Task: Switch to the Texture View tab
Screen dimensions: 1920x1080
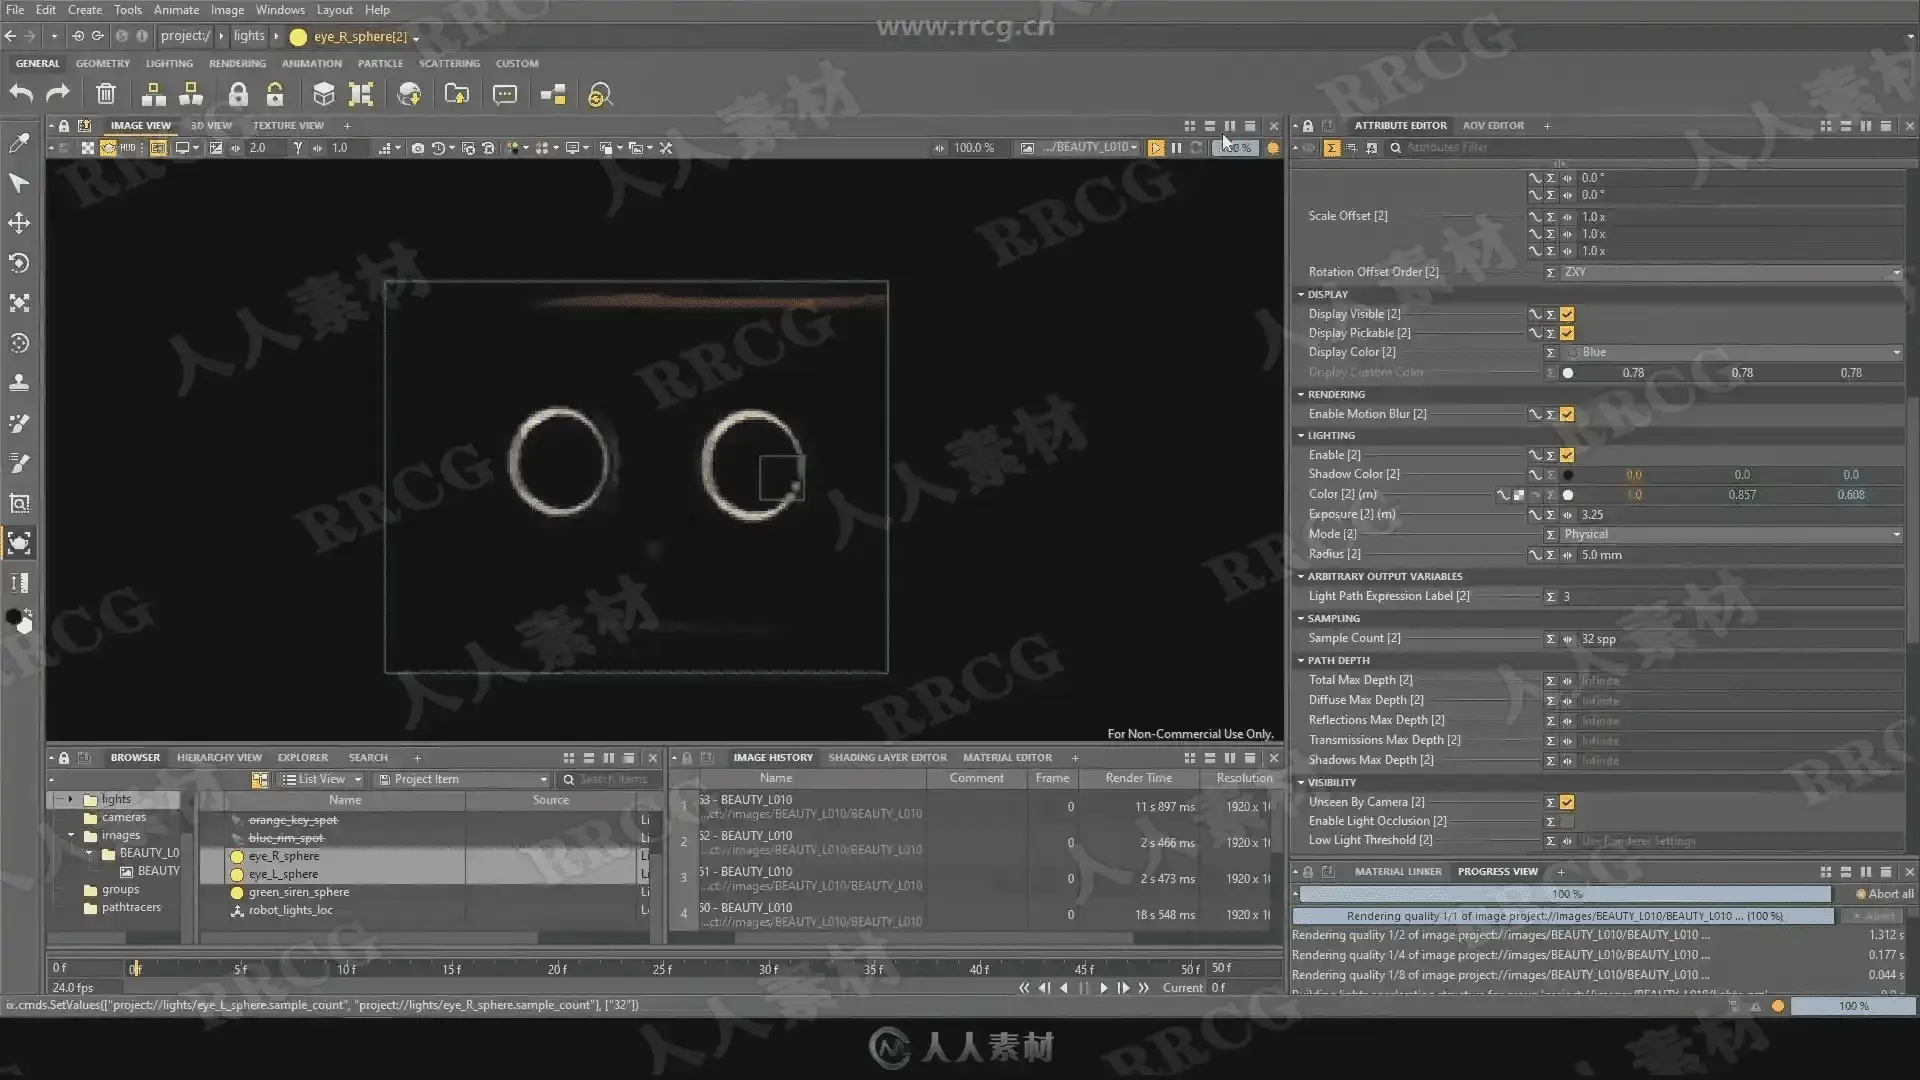Action: [288, 126]
